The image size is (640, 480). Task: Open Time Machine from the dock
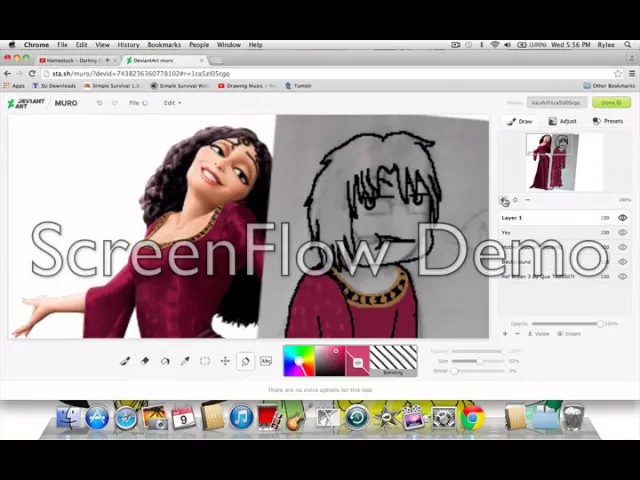point(357,418)
